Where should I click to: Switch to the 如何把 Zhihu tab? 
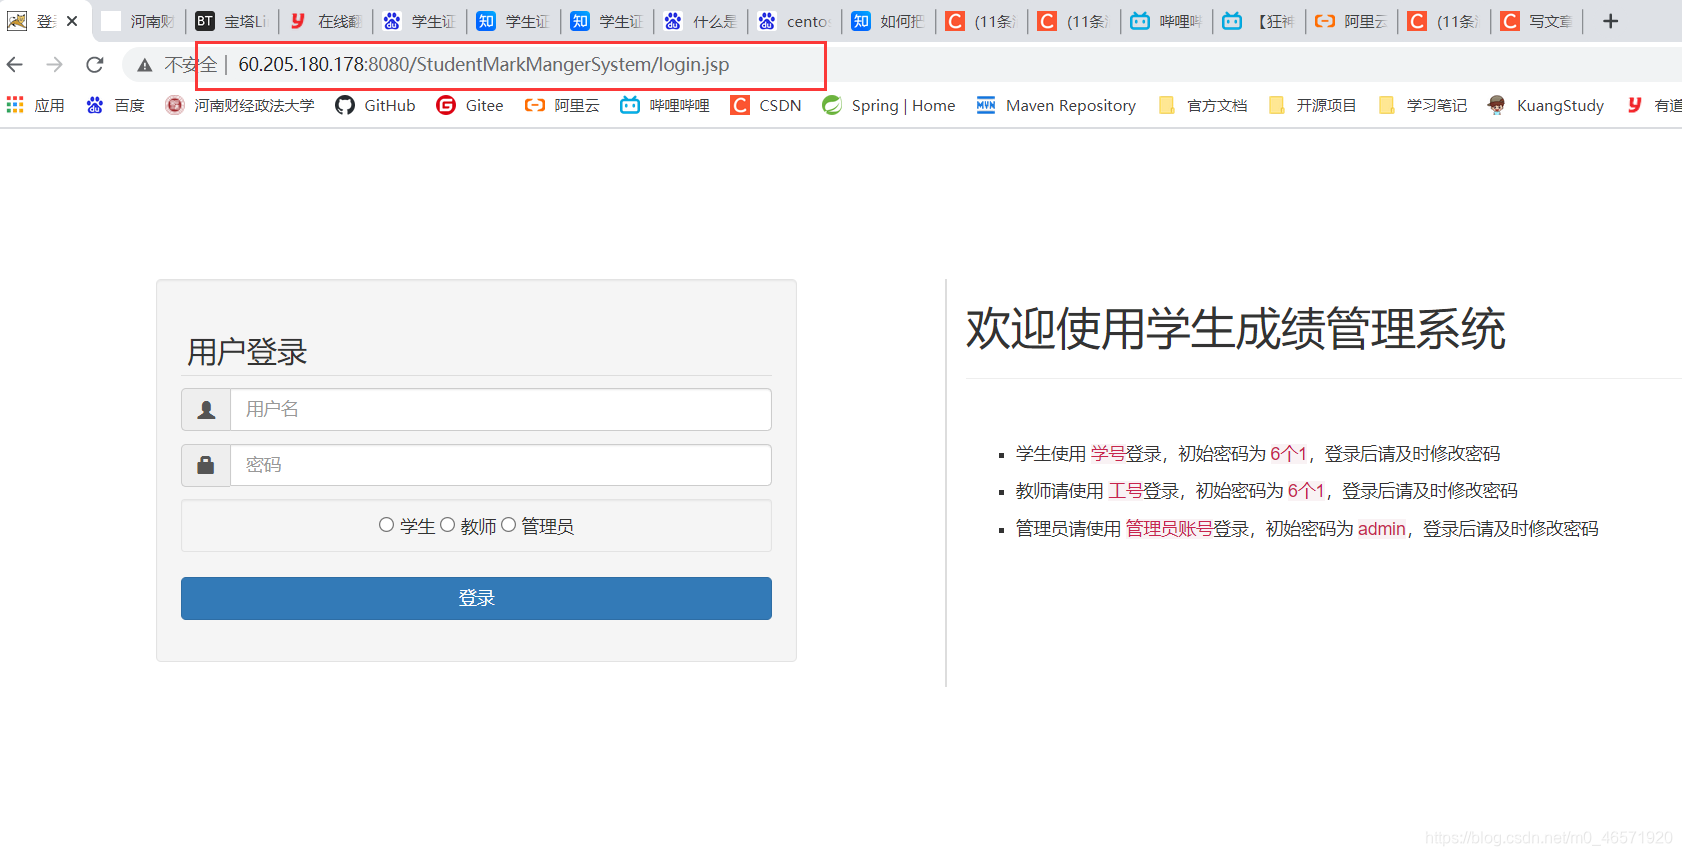889,21
